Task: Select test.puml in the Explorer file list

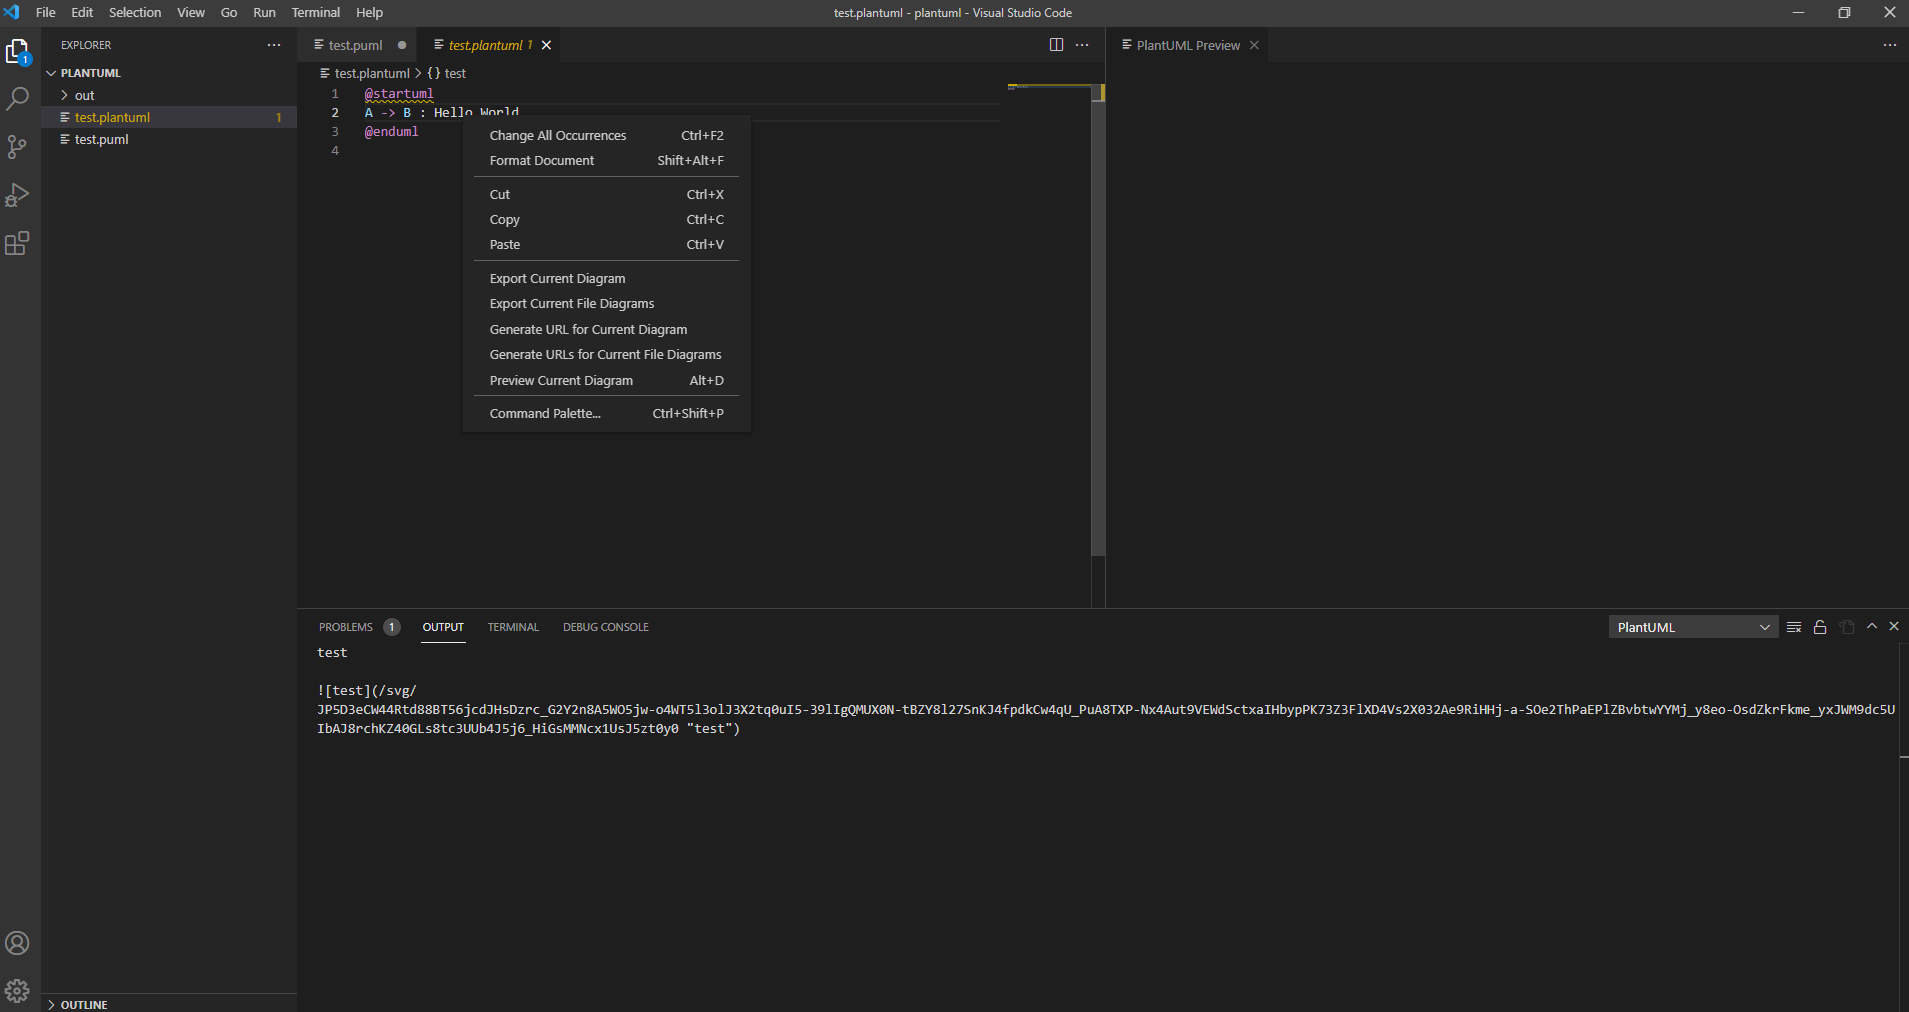Action: click(x=101, y=139)
